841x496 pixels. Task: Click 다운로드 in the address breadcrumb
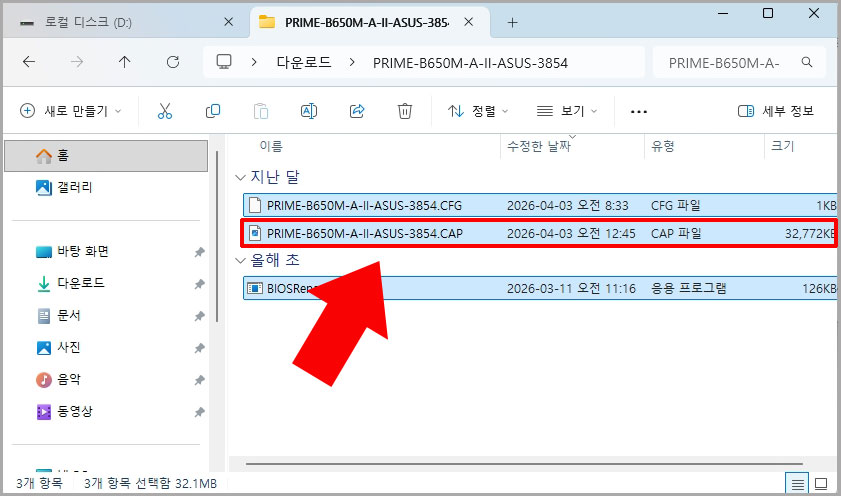(x=304, y=62)
